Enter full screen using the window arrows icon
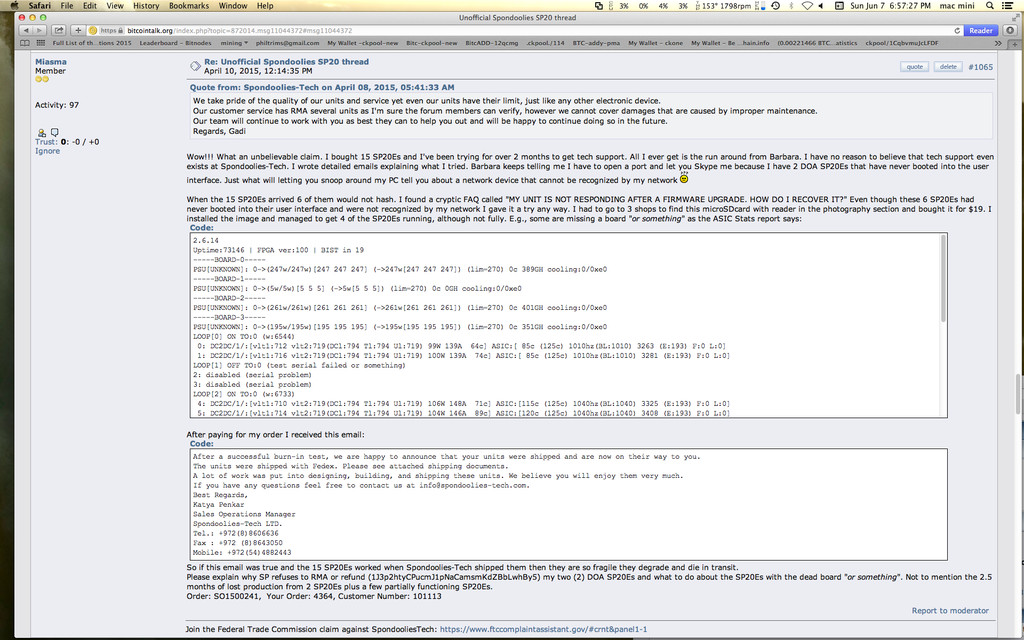 1014,18
